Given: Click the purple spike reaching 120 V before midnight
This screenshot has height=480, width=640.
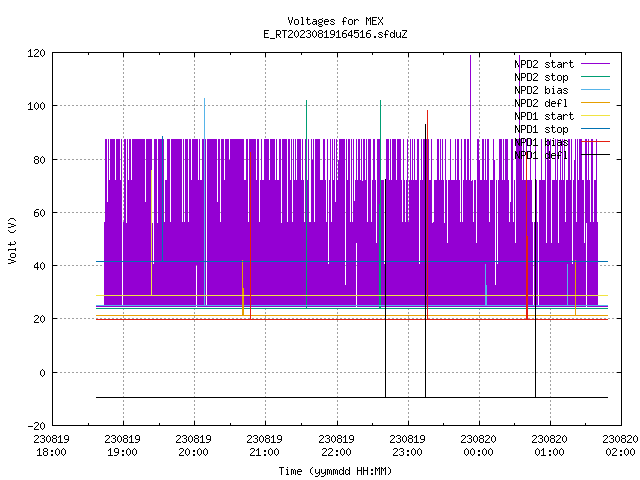Looking at the screenshot, I should coord(470,97).
